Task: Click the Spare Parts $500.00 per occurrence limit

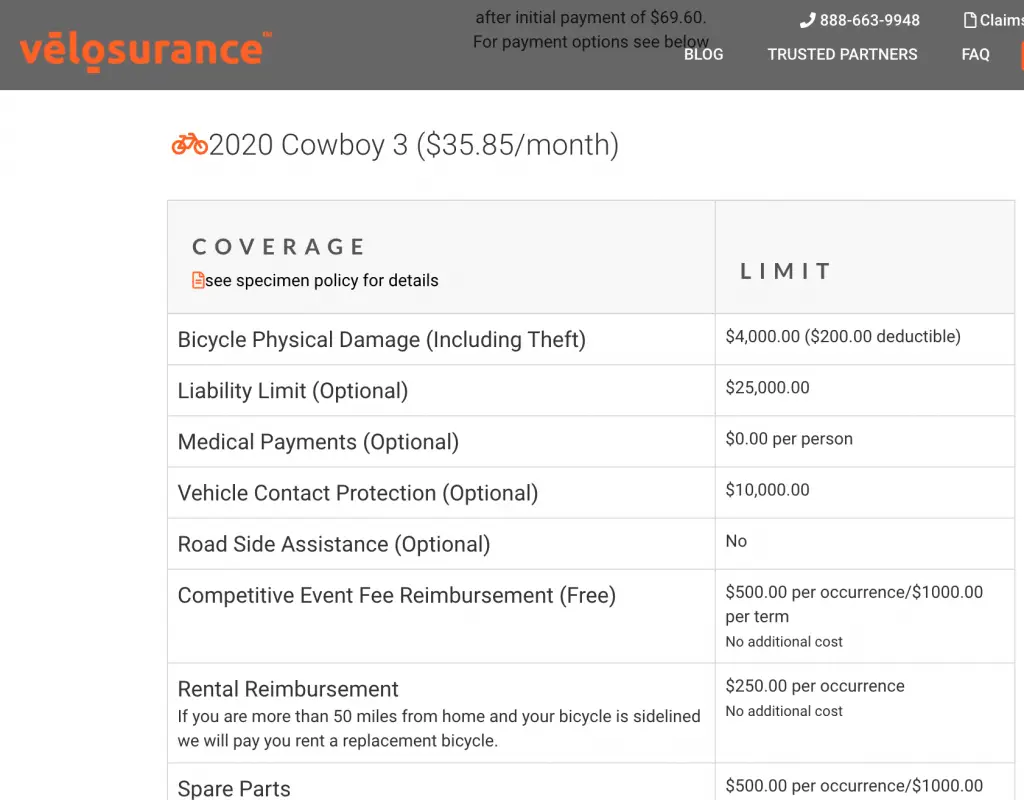Action: click(x=854, y=786)
